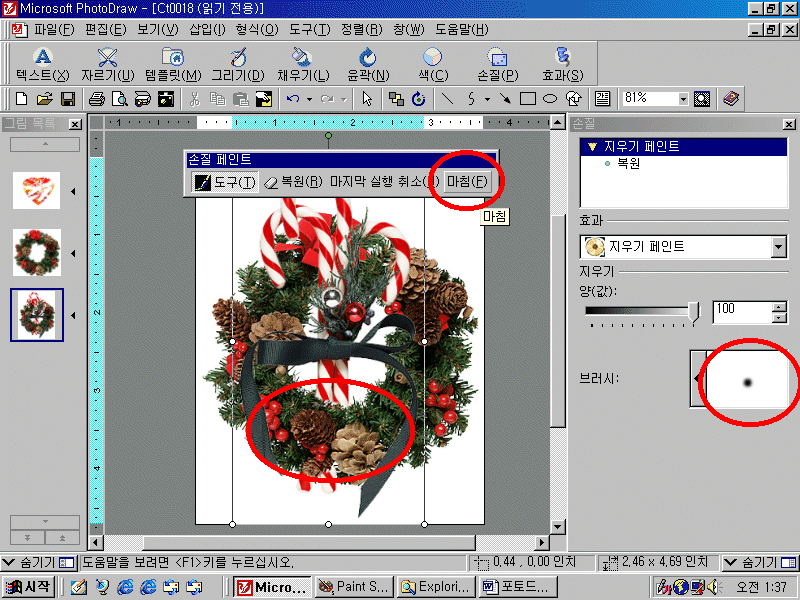Open print preview
Viewport: 800px width, 600px height.
(119, 98)
